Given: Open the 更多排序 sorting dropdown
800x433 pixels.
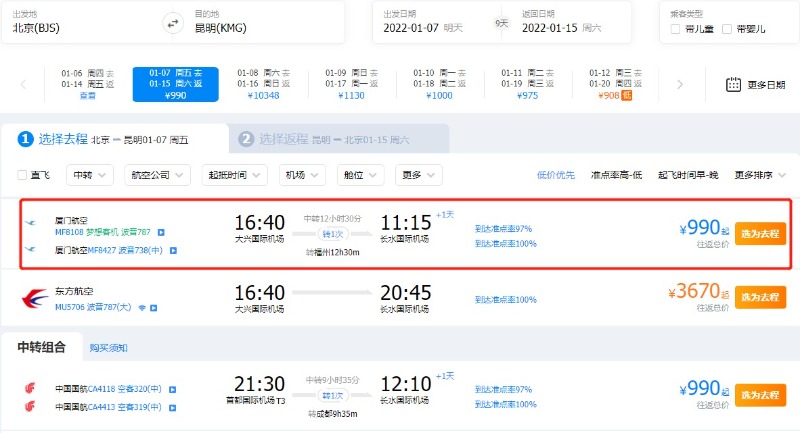Looking at the screenshot, I should (x=766, y=175).
